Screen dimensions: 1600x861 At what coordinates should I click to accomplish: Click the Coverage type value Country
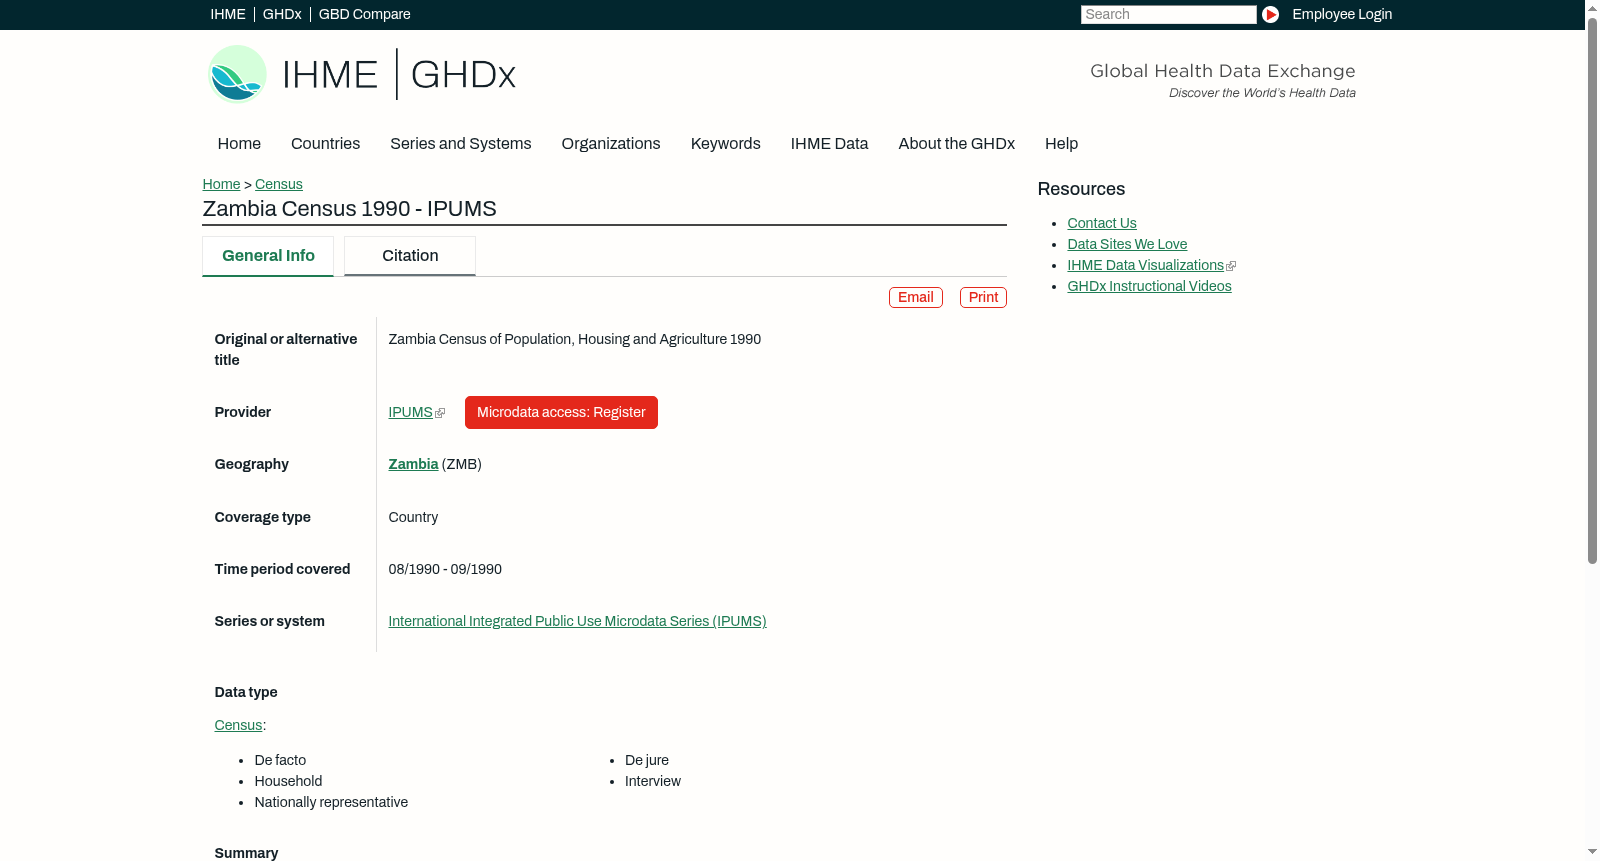tap(413, 517)
